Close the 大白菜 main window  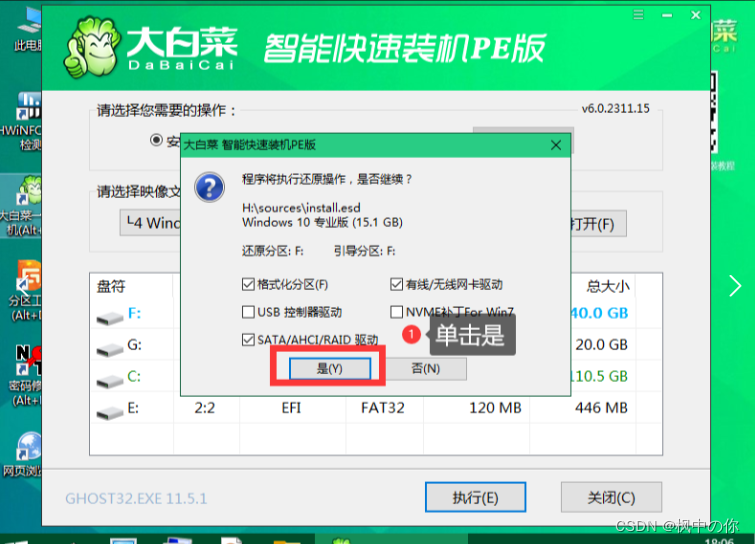(x=696, y=15)
